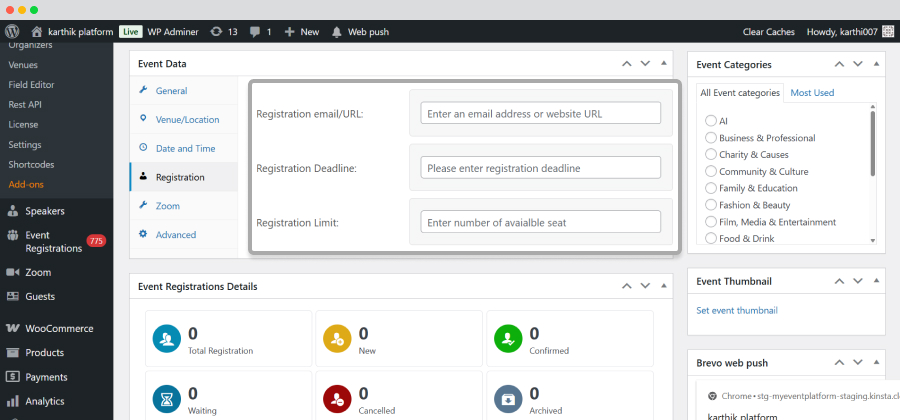Viewport: 900px width, 420px height.
Task: Click the Confirmed green icon
Action: 509,339
